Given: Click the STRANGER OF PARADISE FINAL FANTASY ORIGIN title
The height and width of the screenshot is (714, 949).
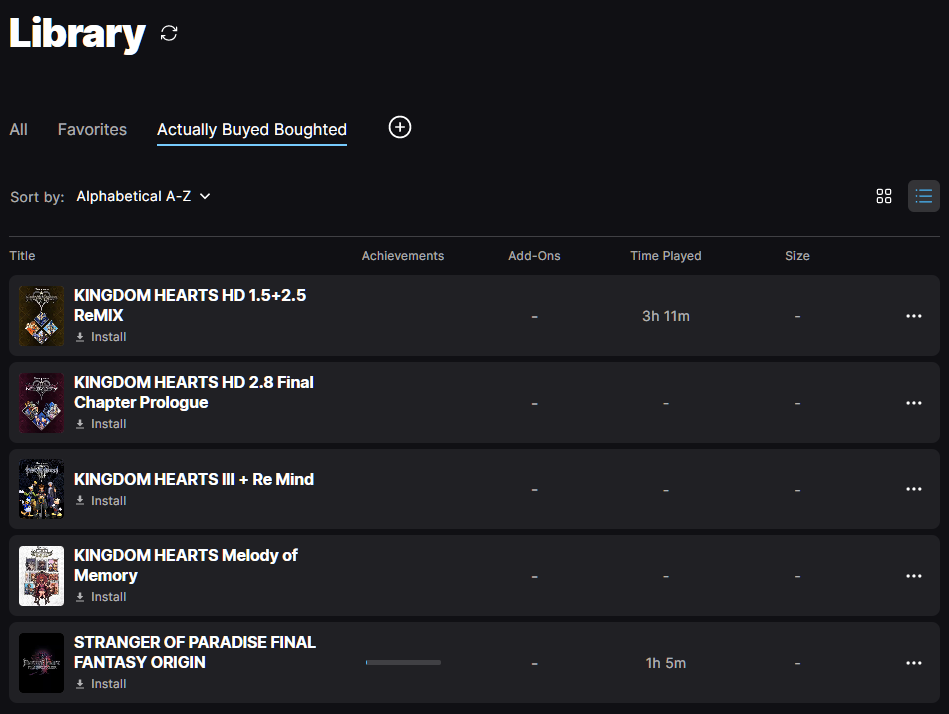Looking at the screenshot, I should [195, 652].
